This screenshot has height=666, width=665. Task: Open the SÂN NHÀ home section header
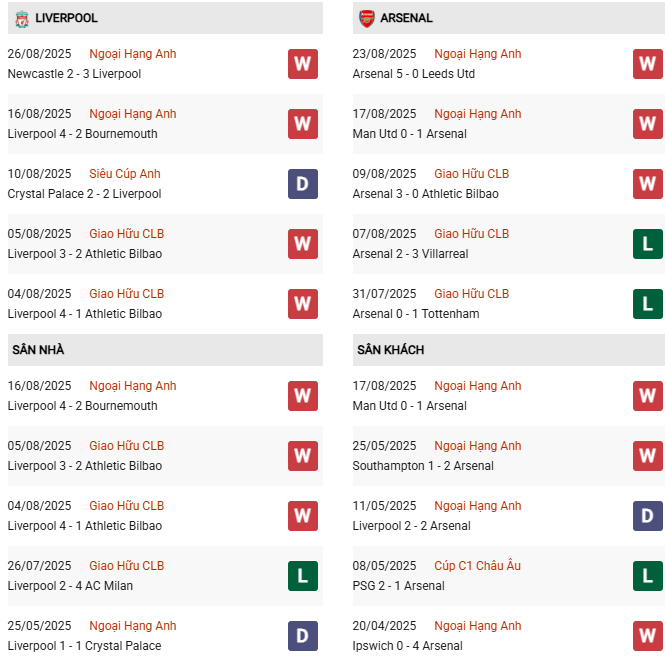39,350
